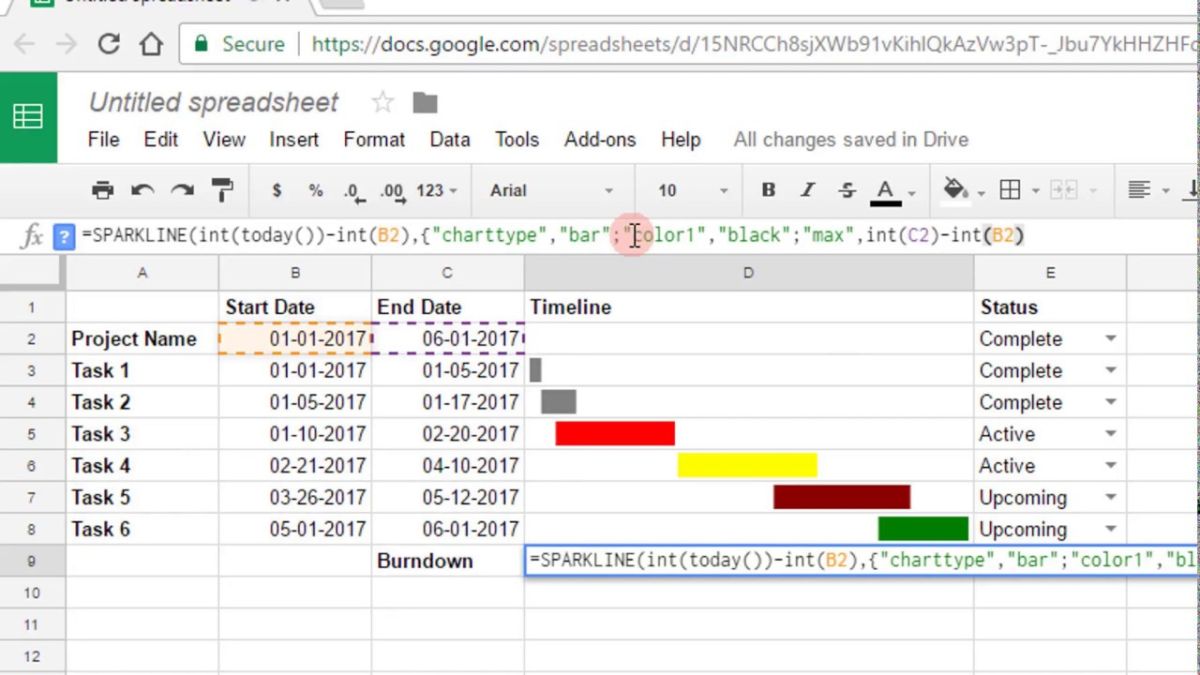Click the spreadsheet URL in the address bar

pyautogui.click(x=700, y=44)
